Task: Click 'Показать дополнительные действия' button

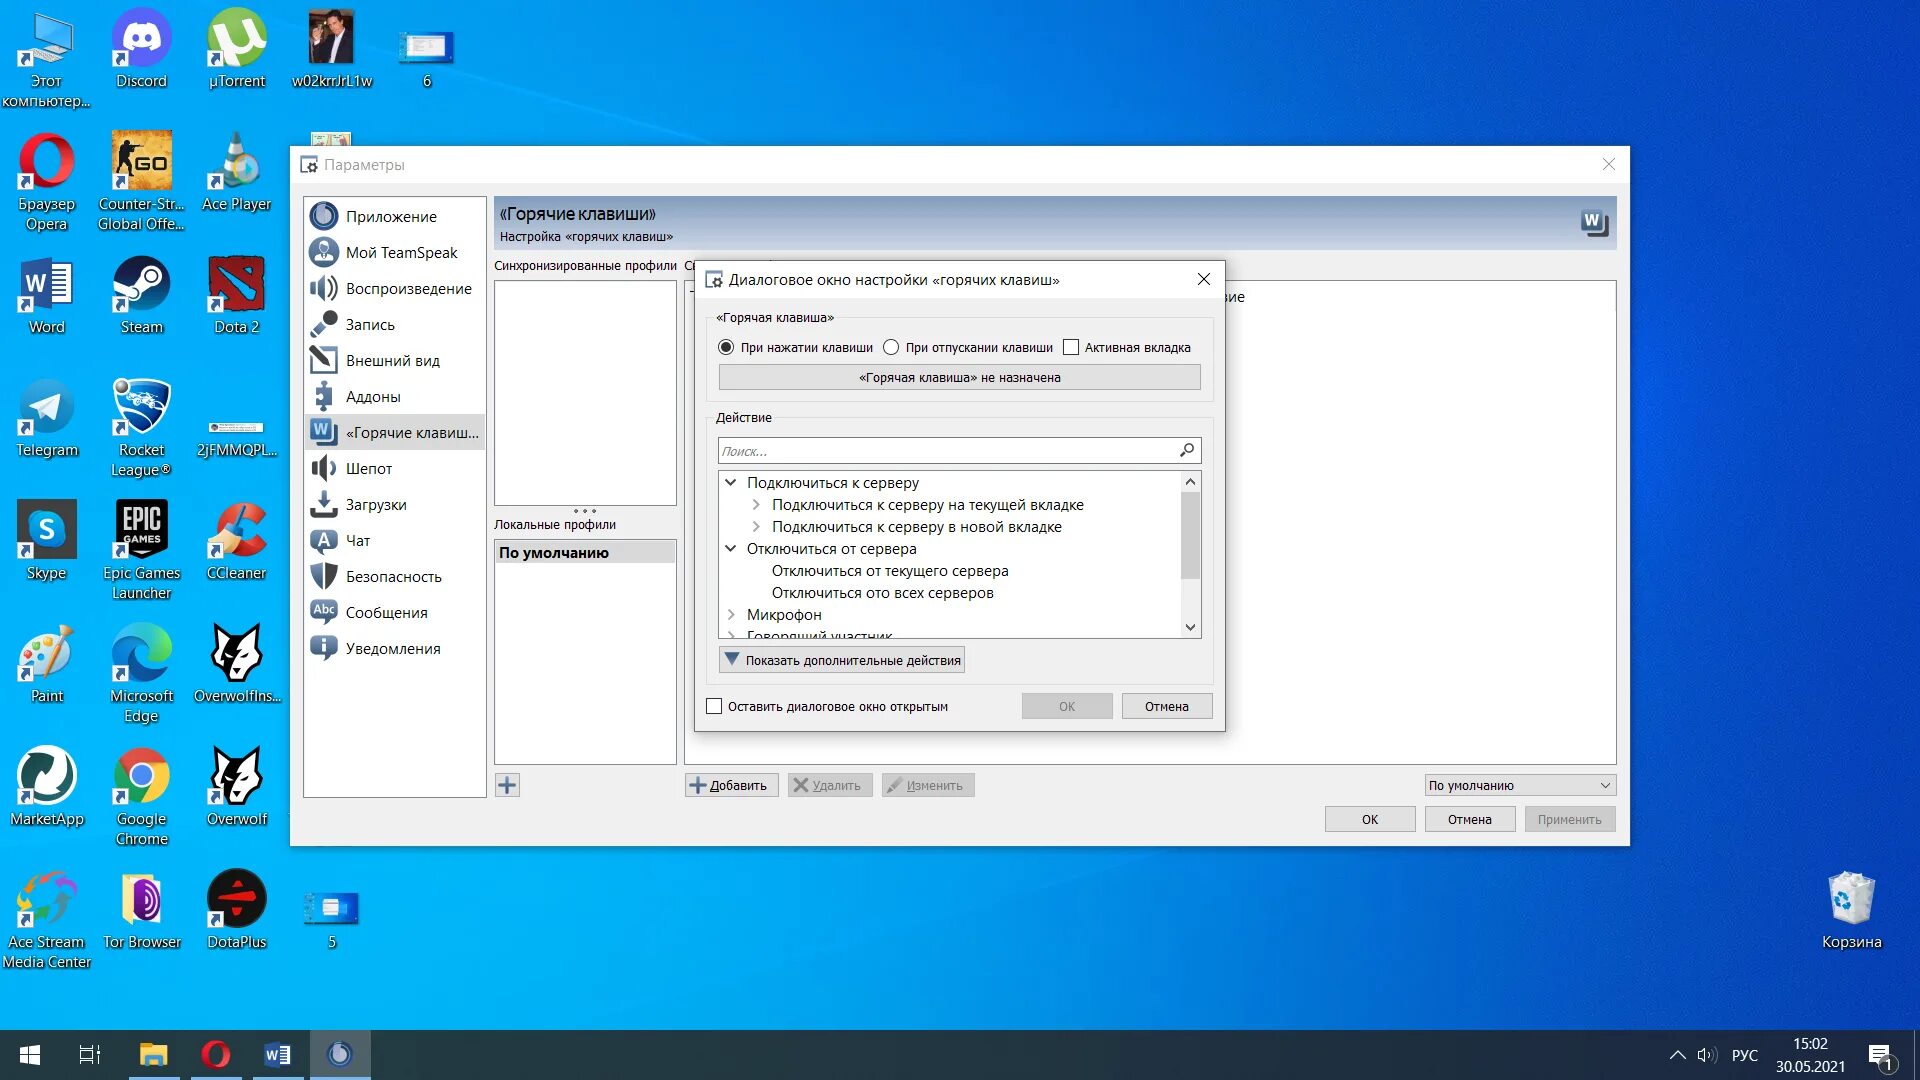Action: point(842,660)
